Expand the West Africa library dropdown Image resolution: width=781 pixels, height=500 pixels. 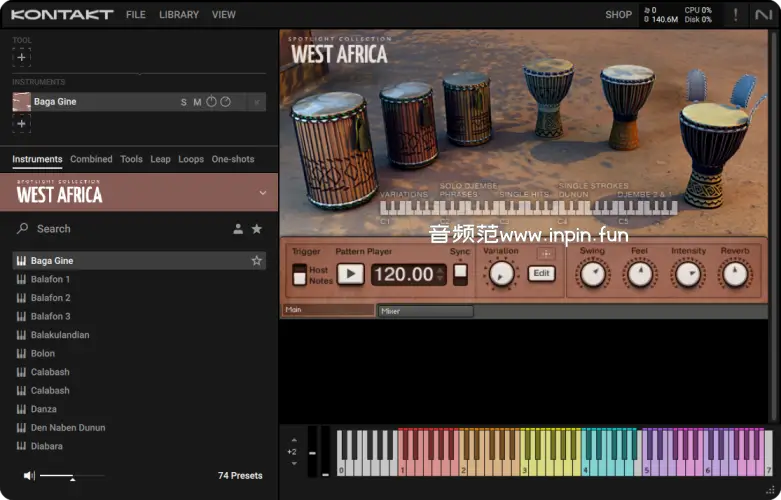click(x=263, y=193)
